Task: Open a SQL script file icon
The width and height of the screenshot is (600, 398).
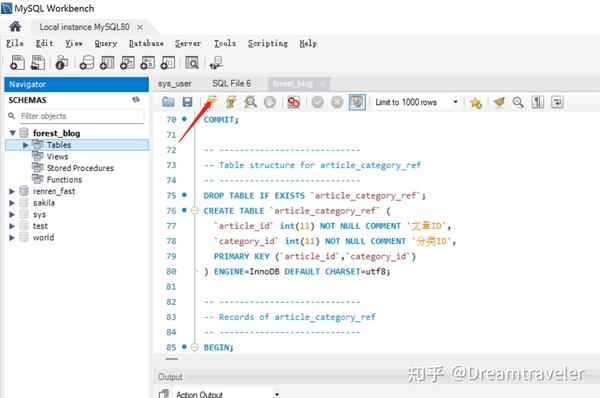Action: pos(168,102)
